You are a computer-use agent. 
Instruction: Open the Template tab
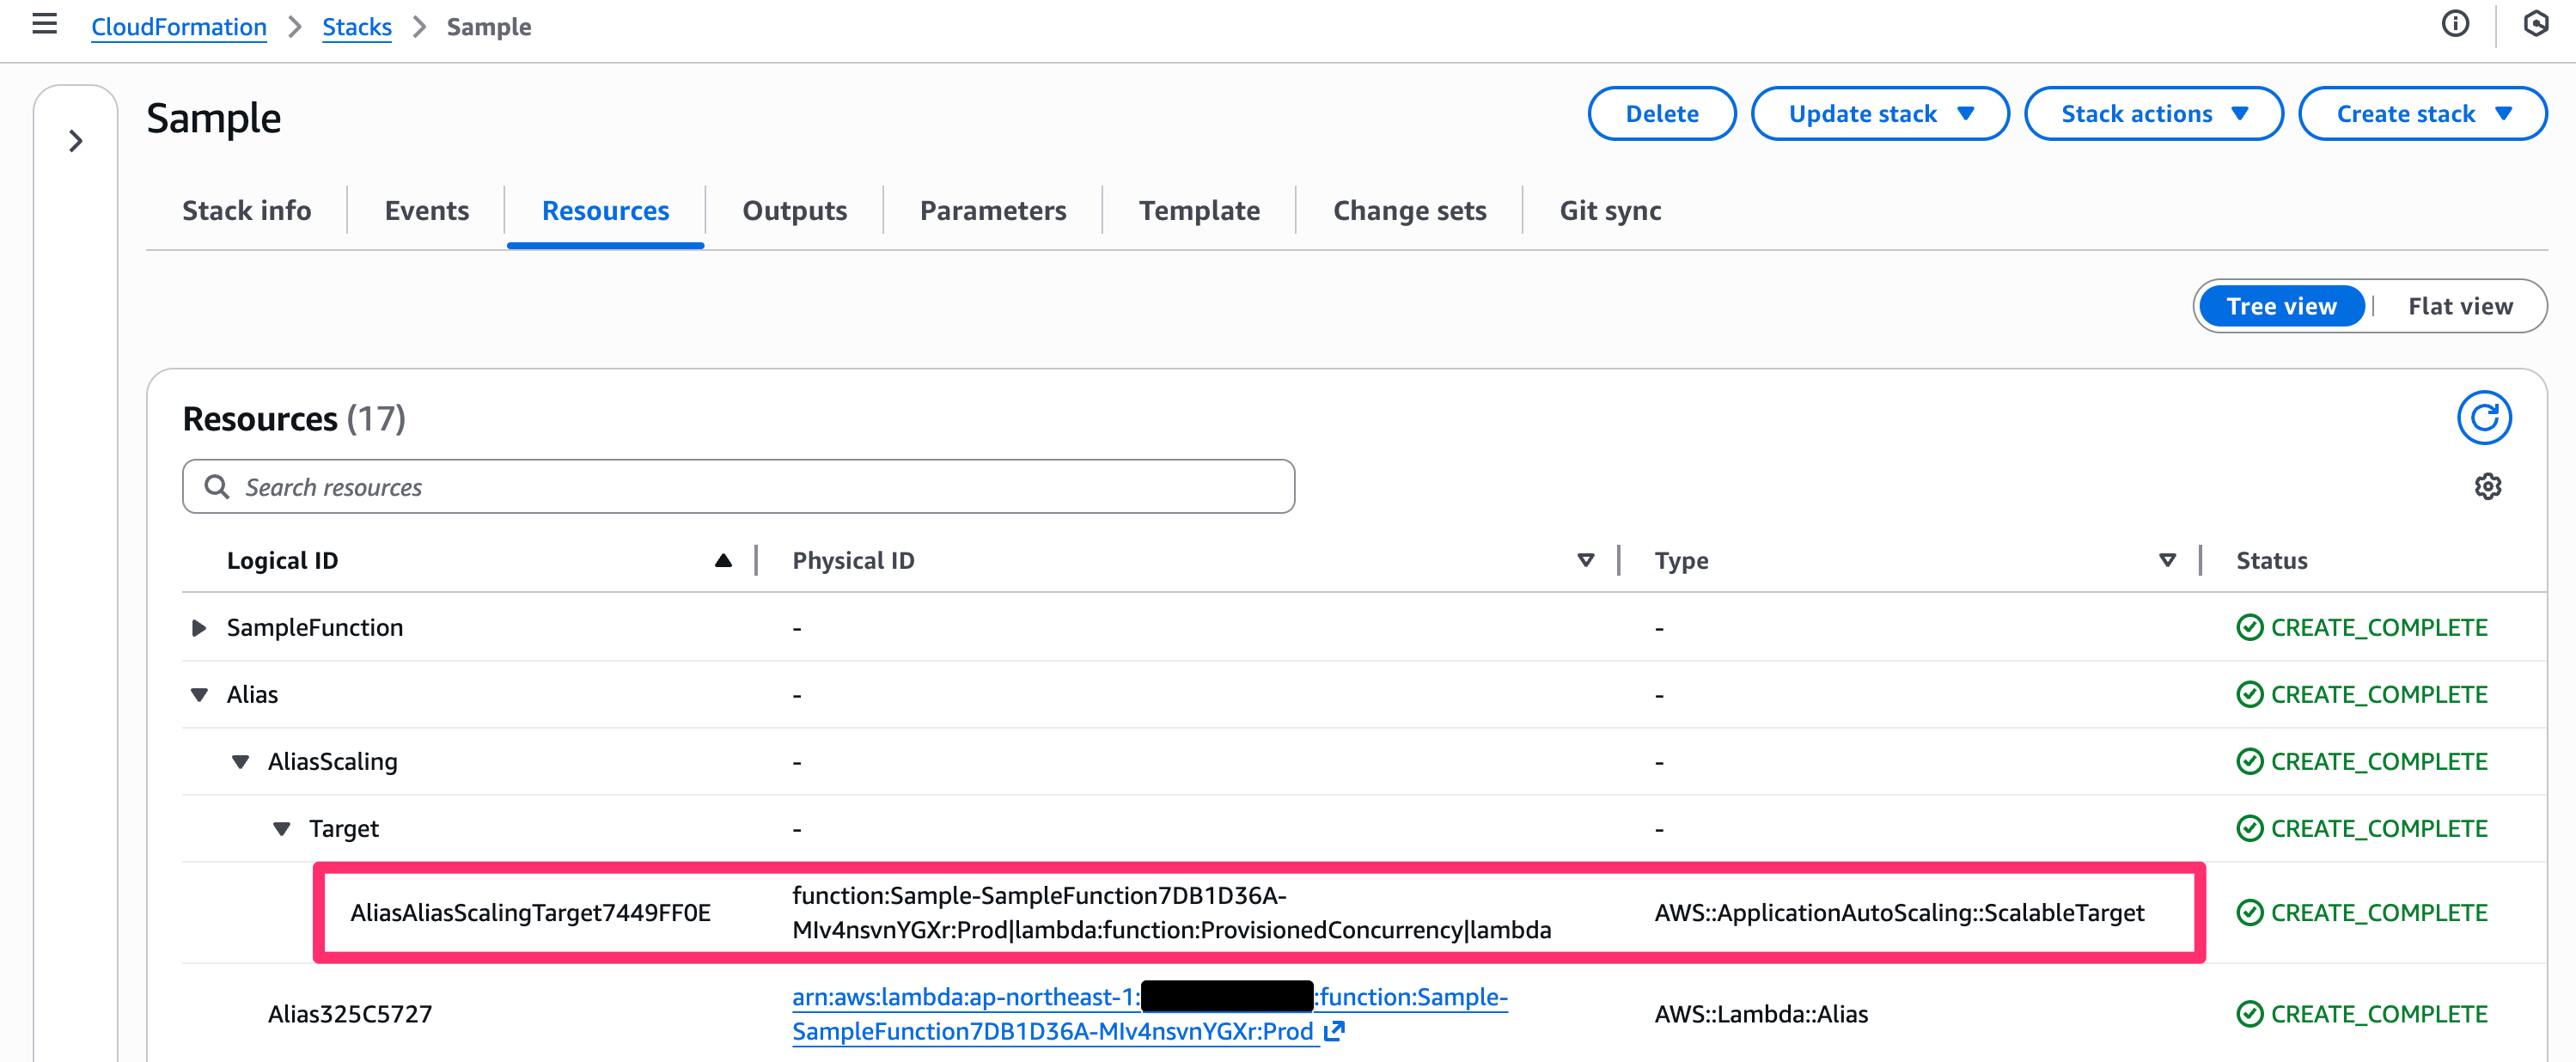tap(1198, 211)
